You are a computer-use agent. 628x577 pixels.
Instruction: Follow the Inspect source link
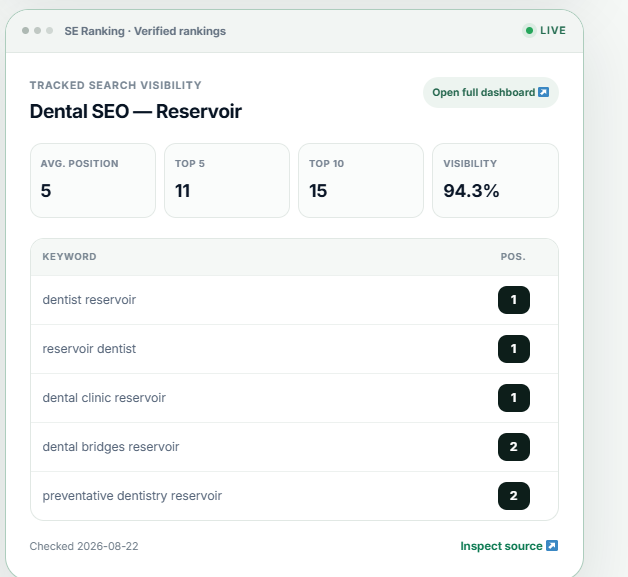click(x=509, y=546)
